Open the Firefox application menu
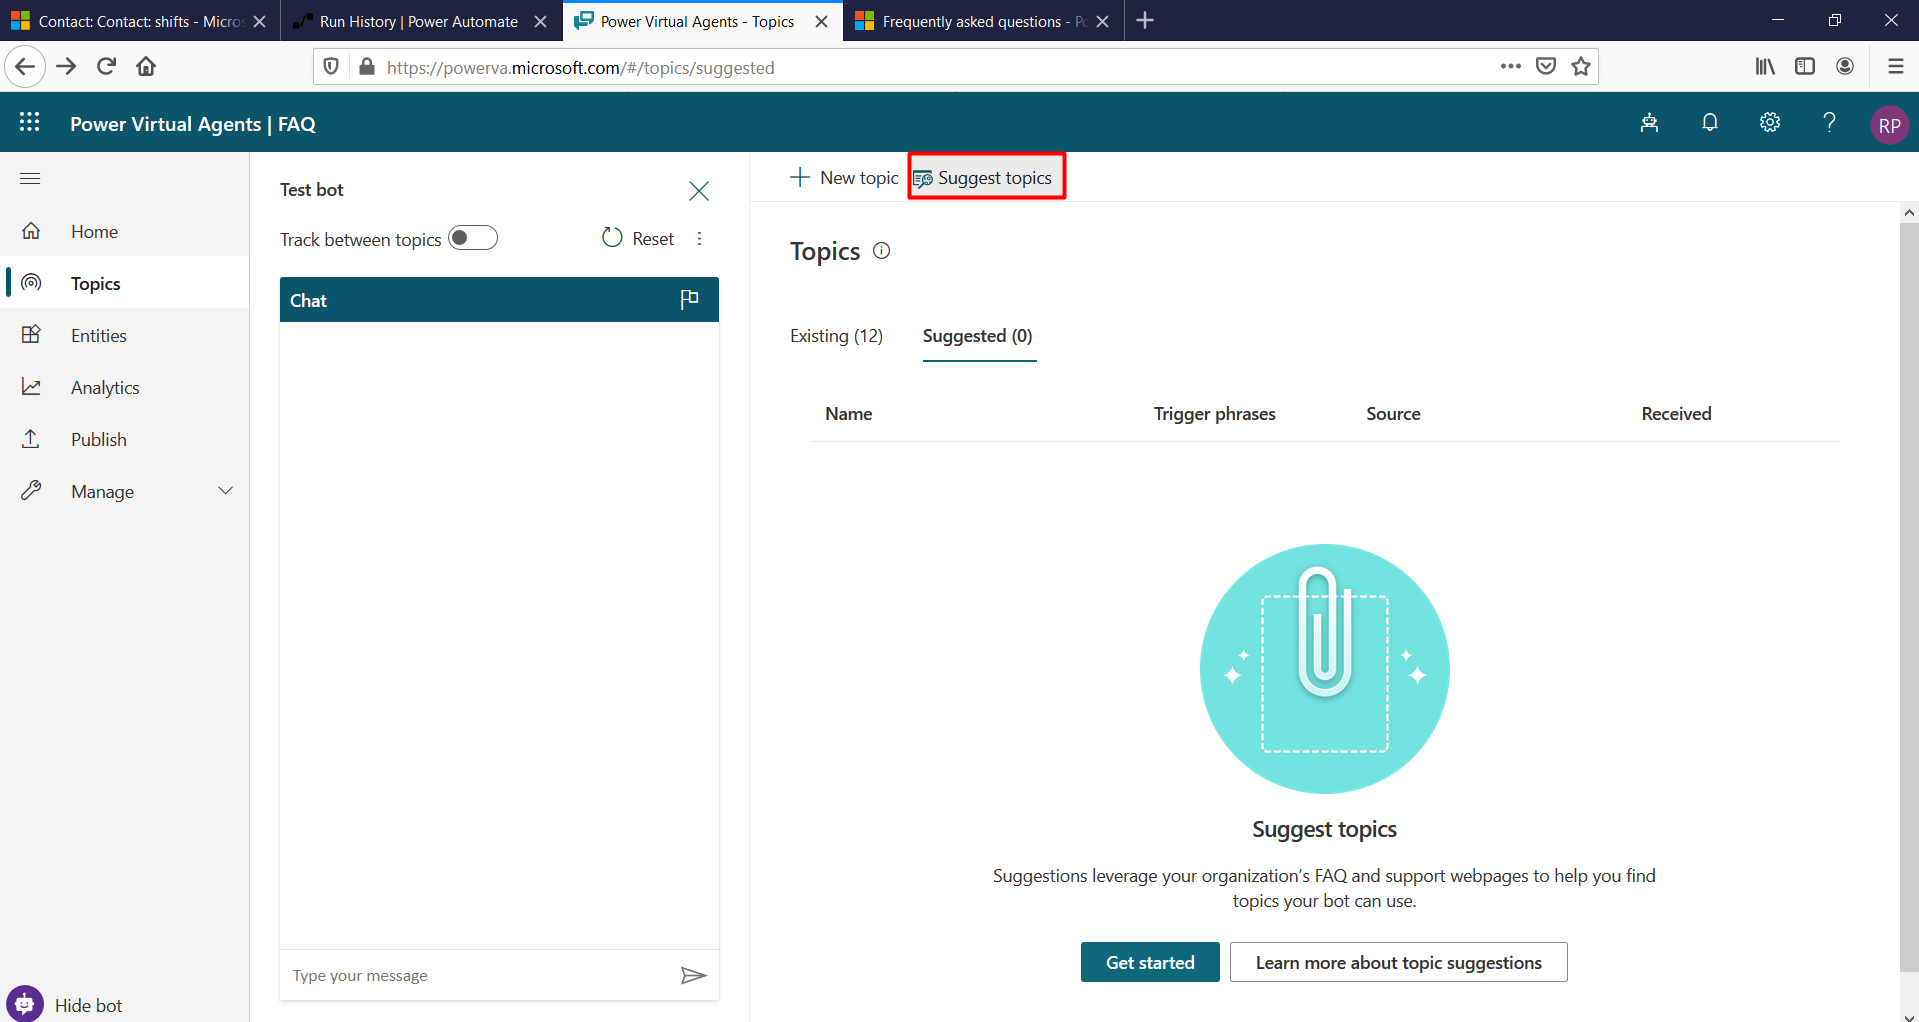Image resolution: width=1919 pixels, height=1022 pixels. (x=1895, y=67)
